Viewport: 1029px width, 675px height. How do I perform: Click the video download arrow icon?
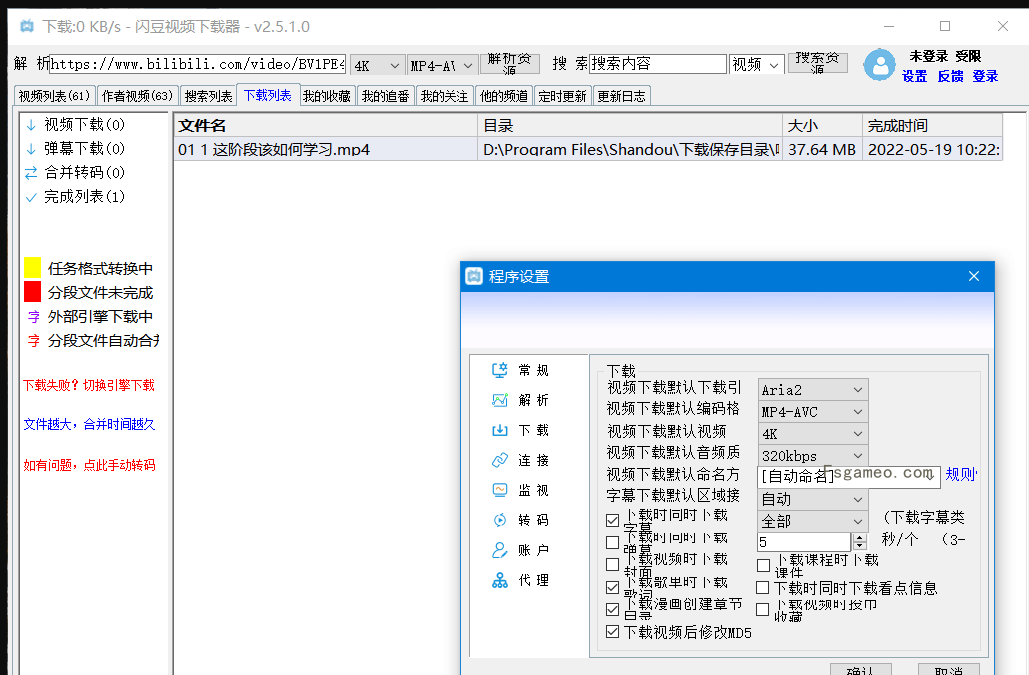tap(31, 125)
